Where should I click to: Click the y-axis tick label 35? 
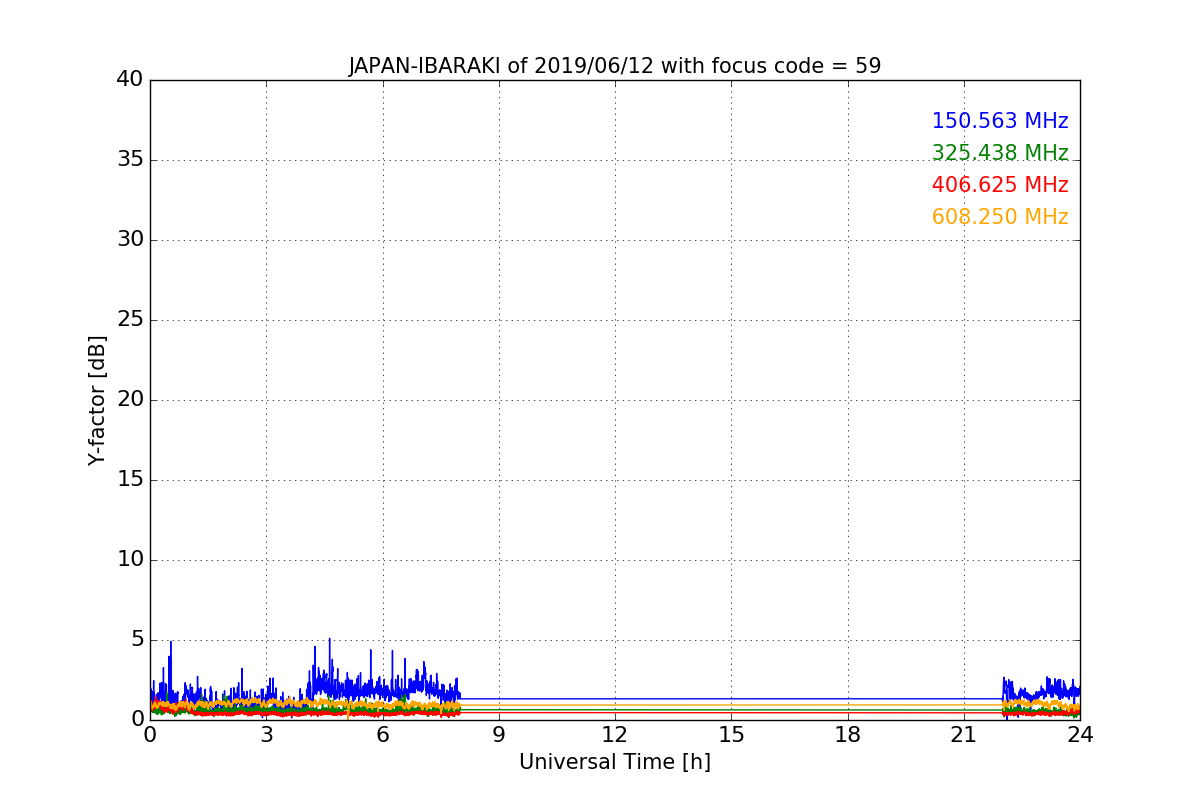[129, 159]
